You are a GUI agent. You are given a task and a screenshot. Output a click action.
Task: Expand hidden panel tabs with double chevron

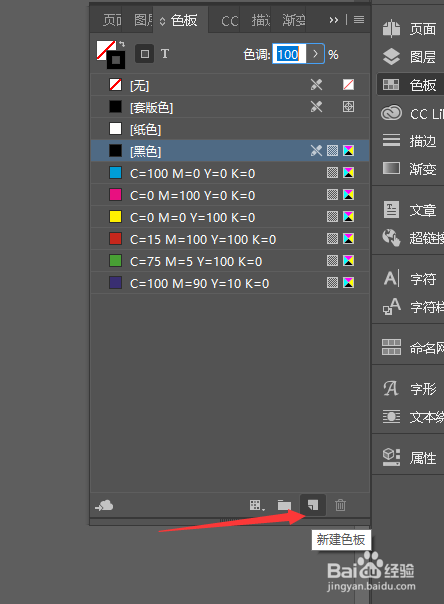pos(334,20)
